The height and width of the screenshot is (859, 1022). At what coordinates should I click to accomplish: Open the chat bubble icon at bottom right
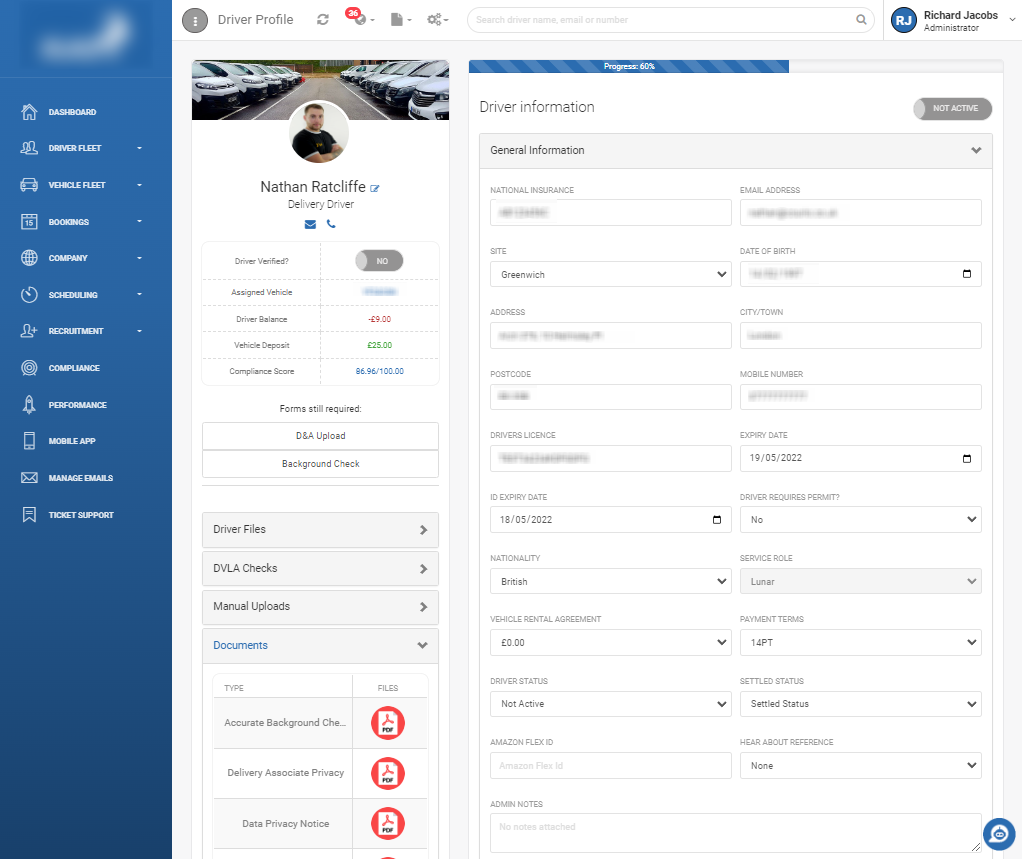click(998, 834)
